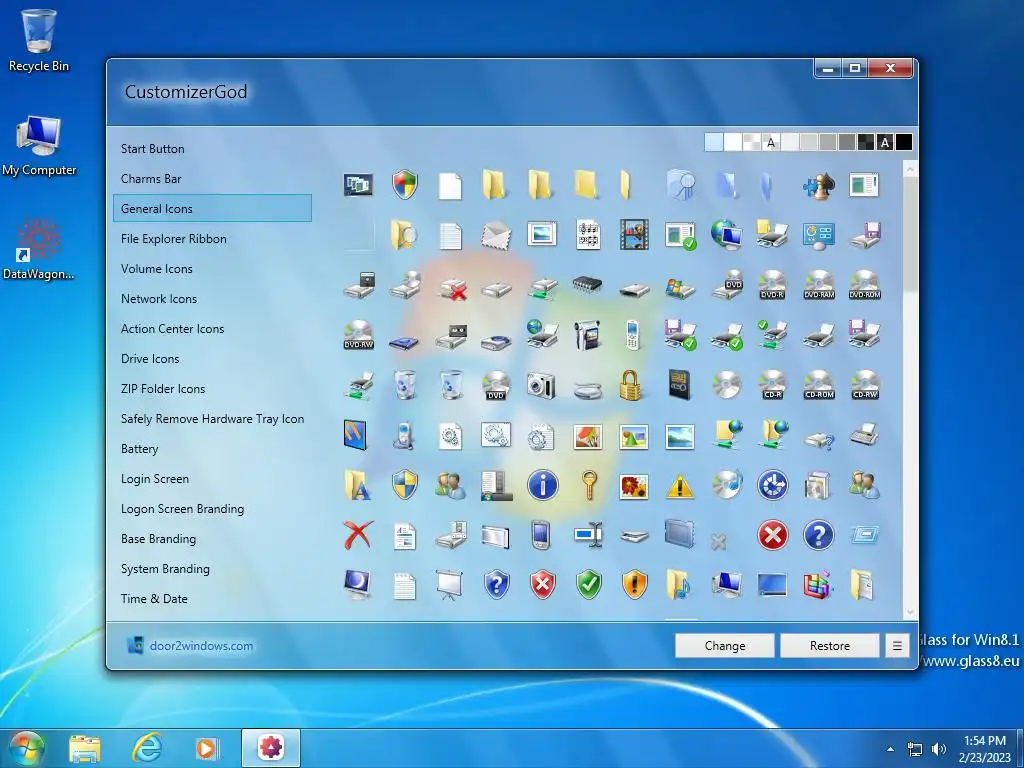Choose the RAM memory chip icon
1024x768 pixels.
coord(588,285)
